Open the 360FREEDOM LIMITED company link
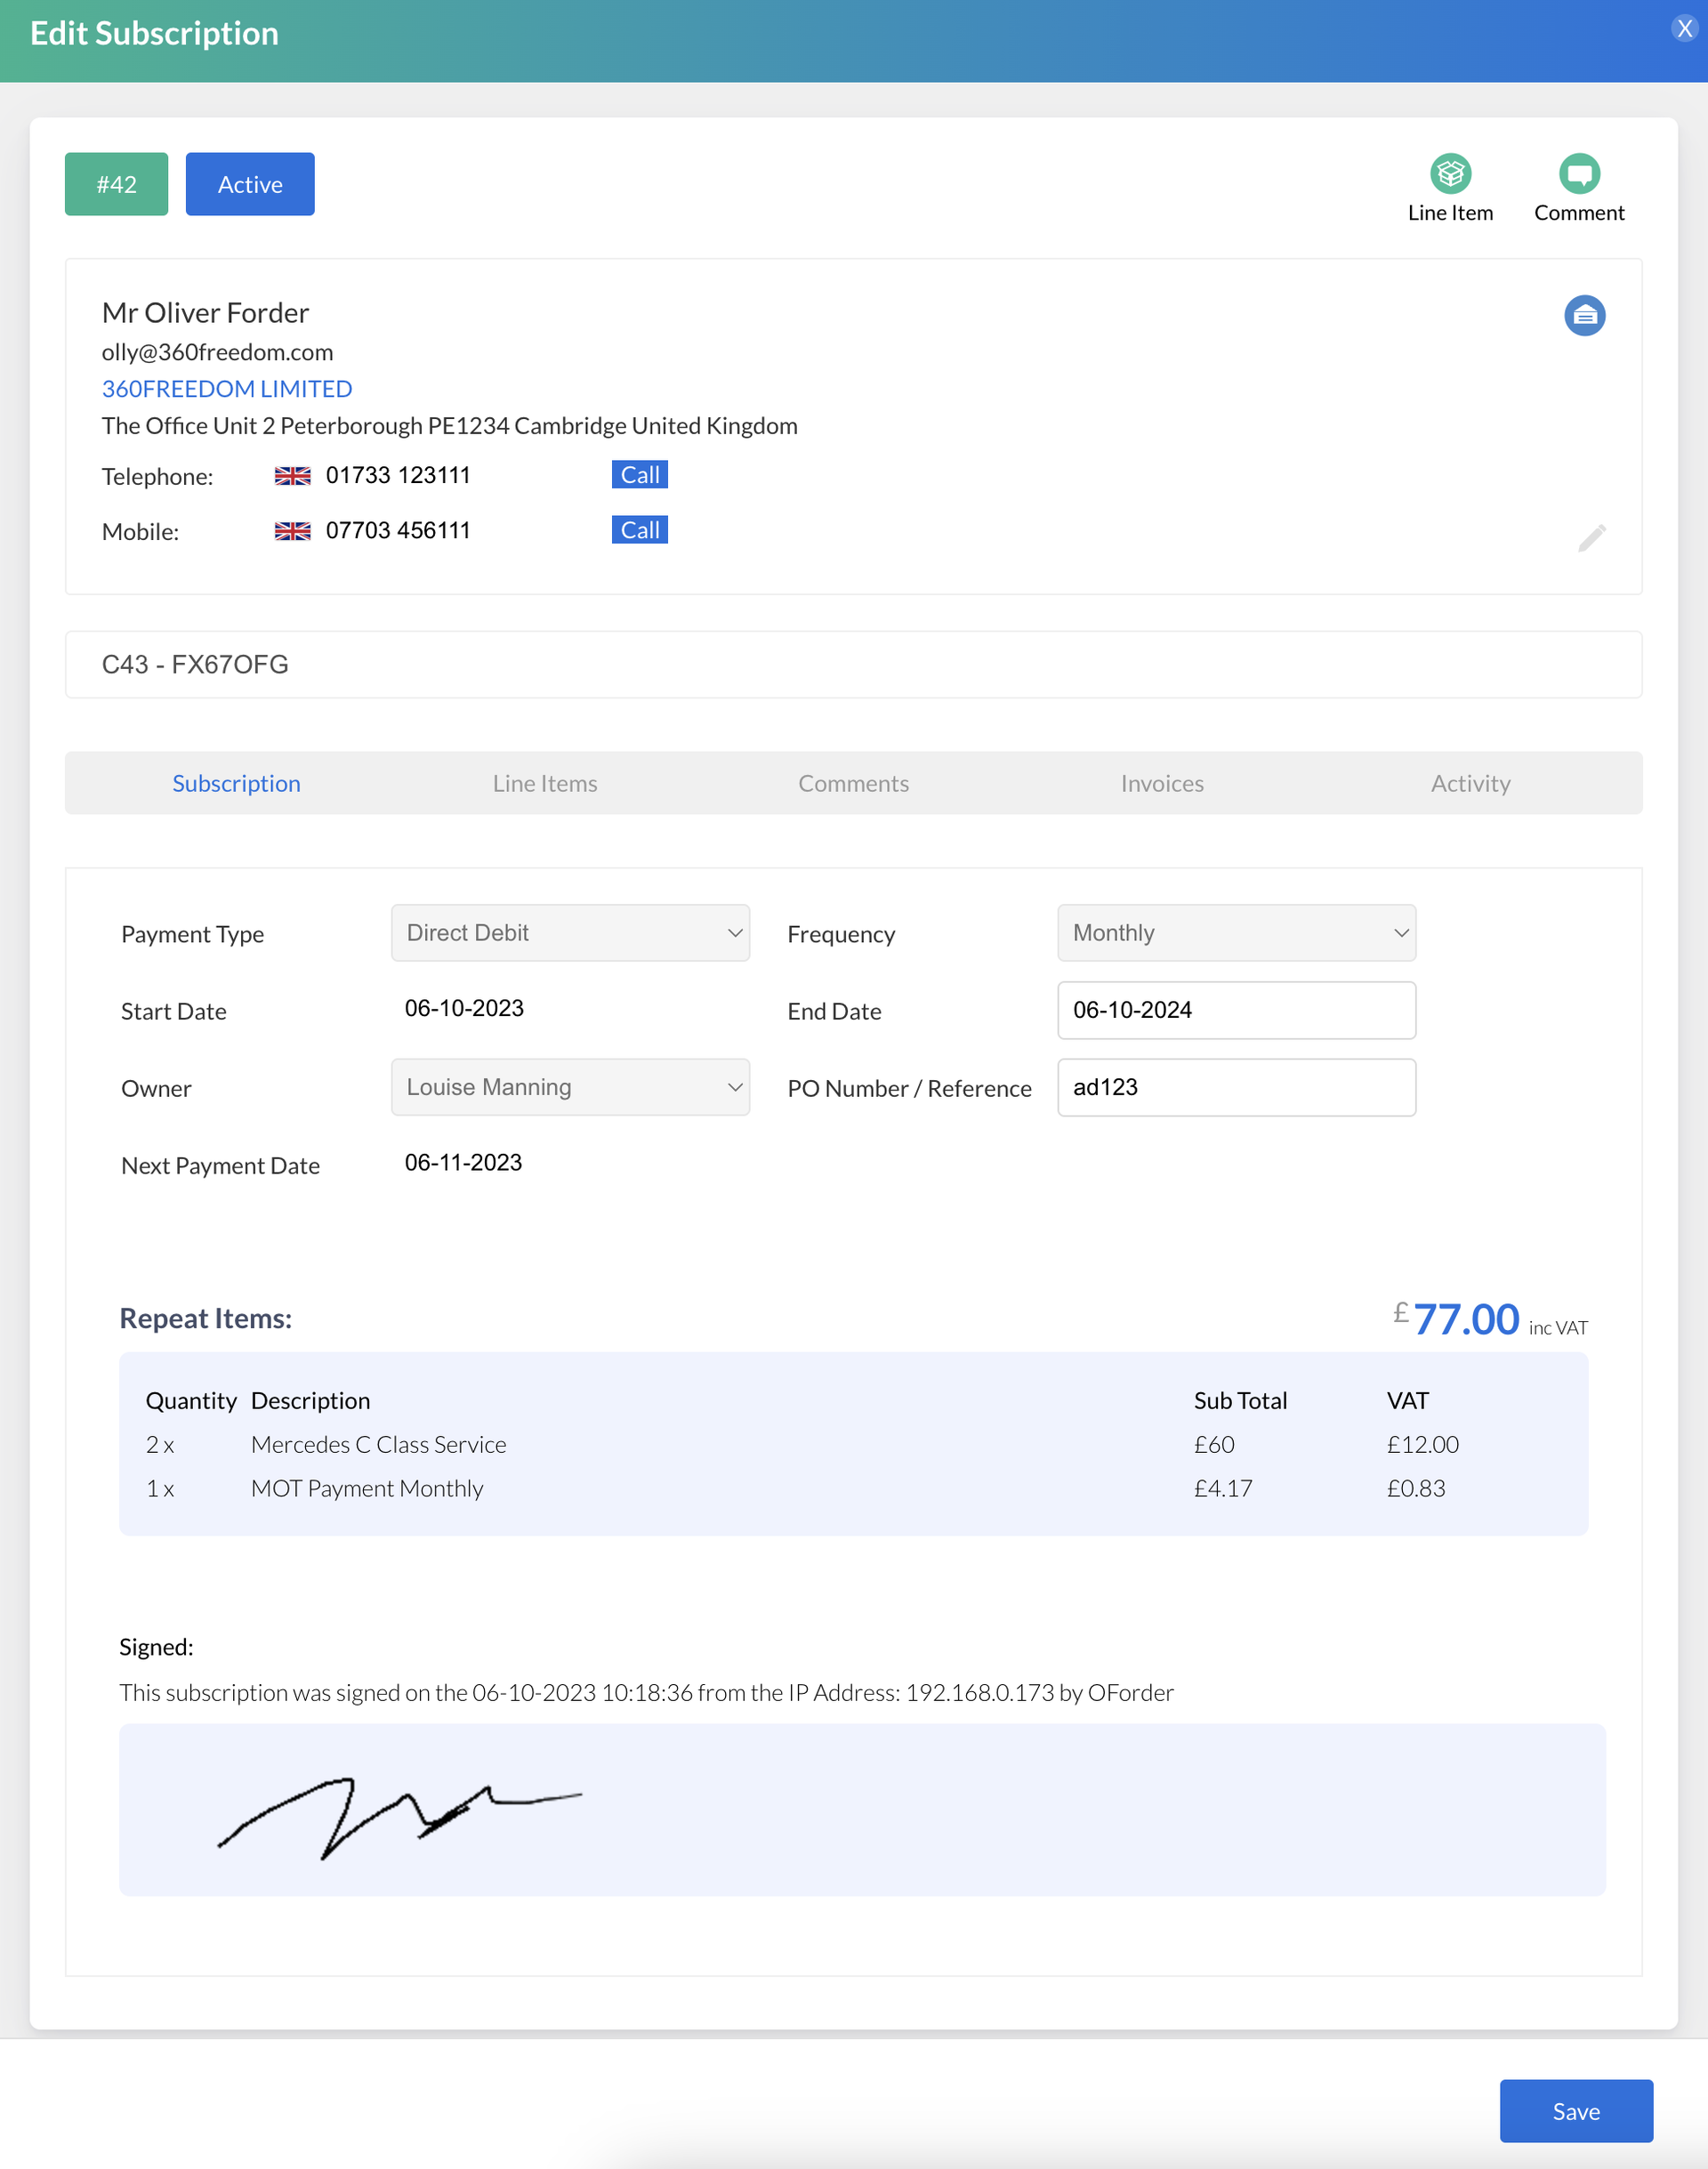Viewport: 1708px width, 2169px height. (x=227, y=389)
